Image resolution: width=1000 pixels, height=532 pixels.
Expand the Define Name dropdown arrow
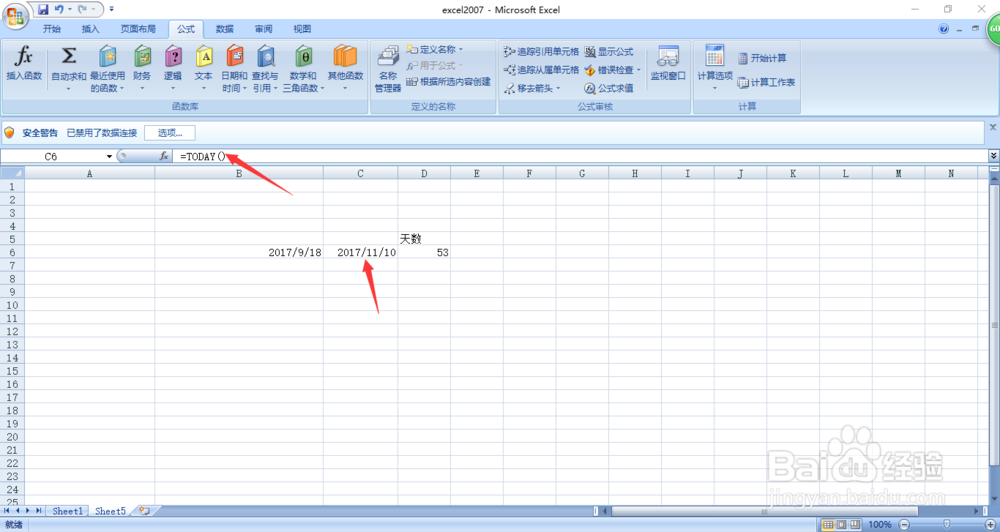tap(461, 49)
